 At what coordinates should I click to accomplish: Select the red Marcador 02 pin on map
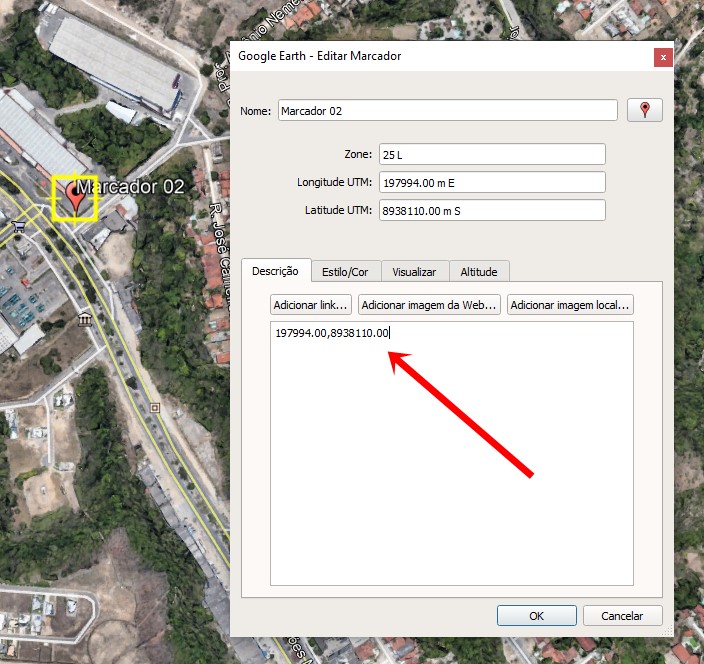[x=75, y=197]
